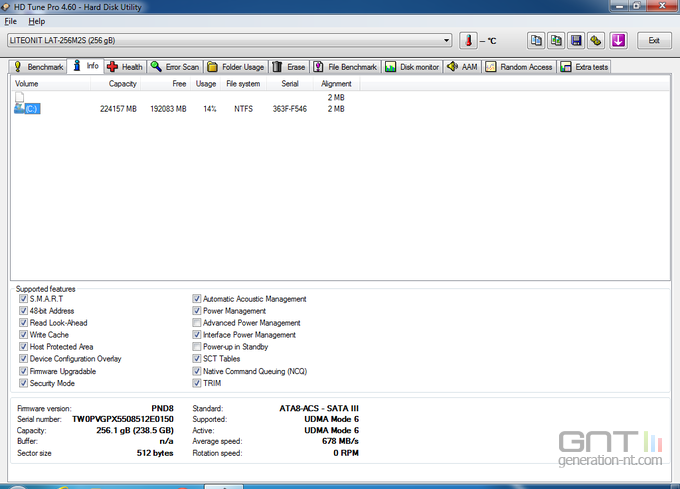Select the C: volume drive icon
This screenshot has height=489, width=680.
click(x=20, y=108)
